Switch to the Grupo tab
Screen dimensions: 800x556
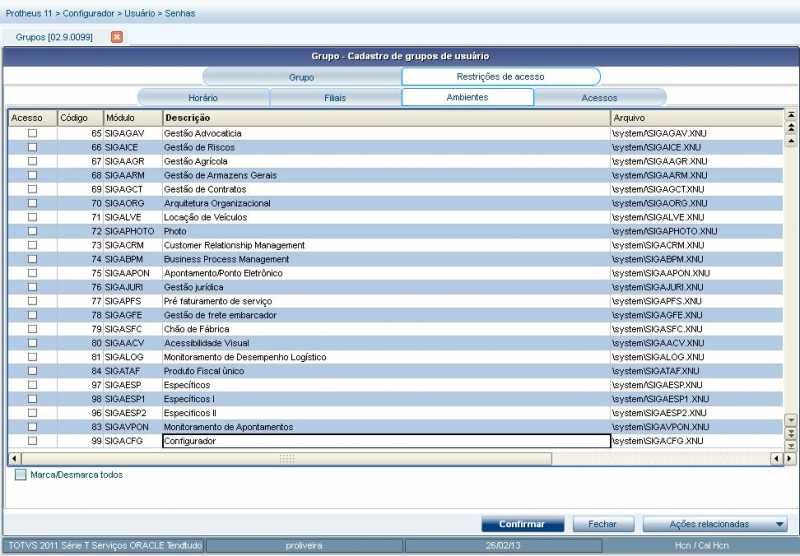(x=302, y=78)
